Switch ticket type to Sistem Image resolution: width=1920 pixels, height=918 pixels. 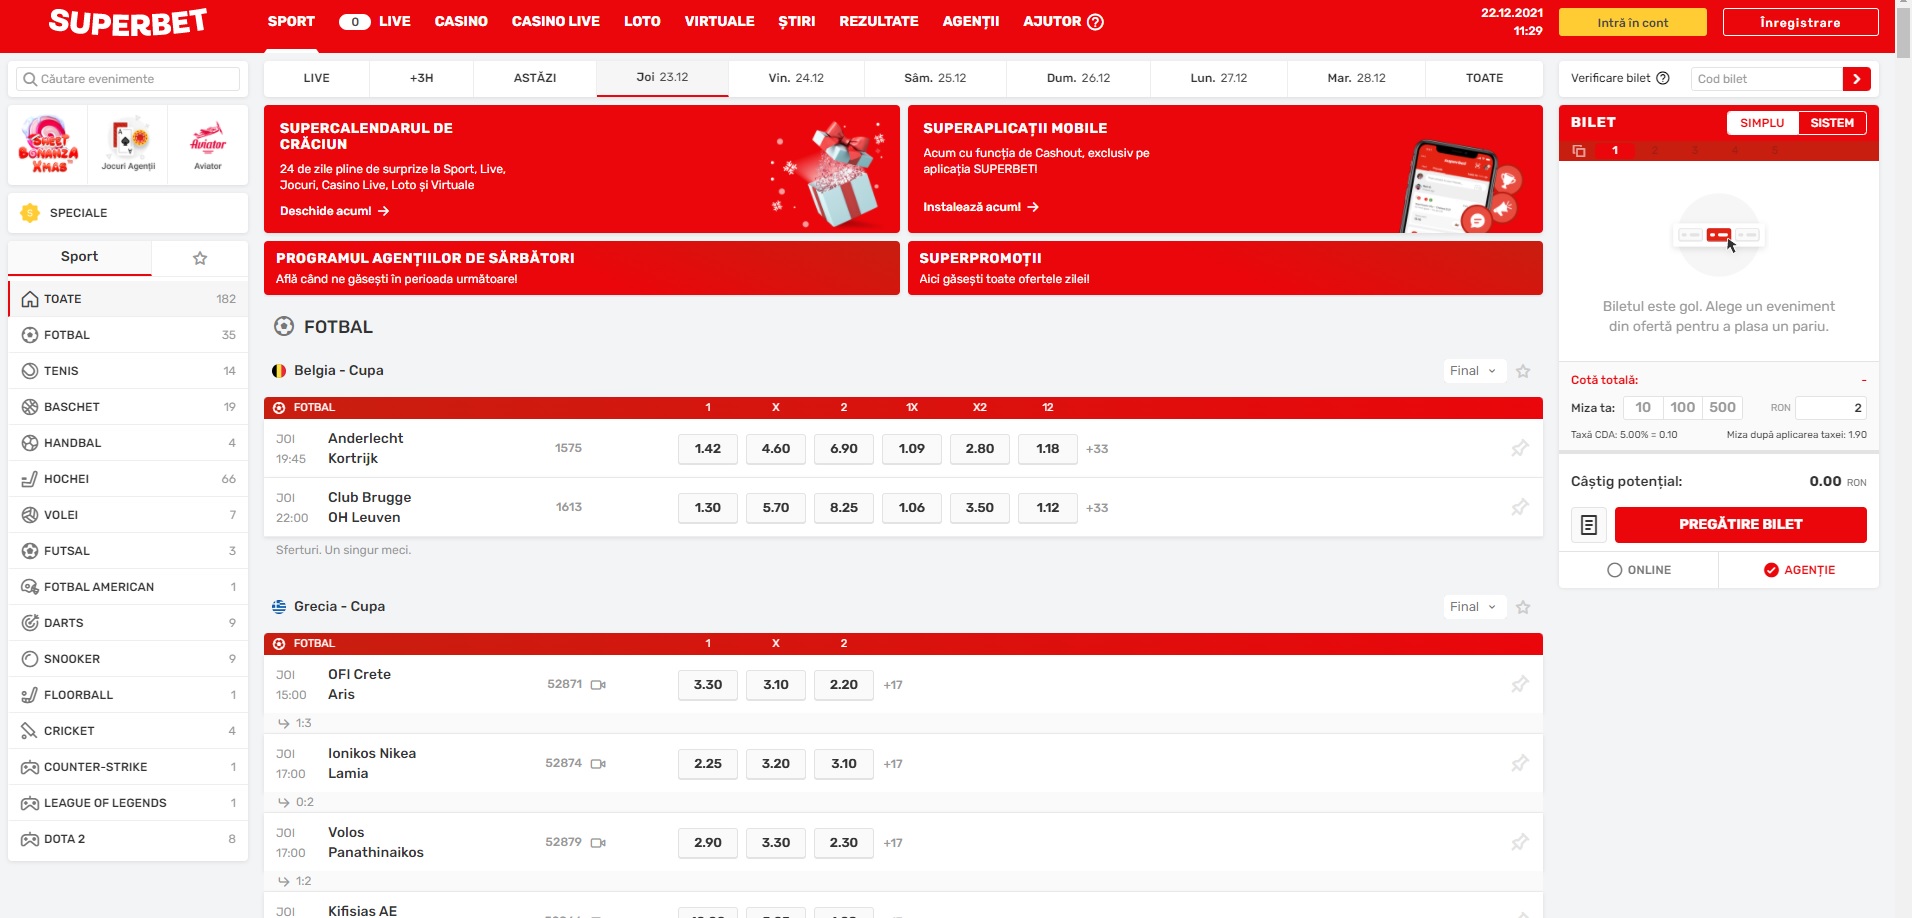click(1832, 123)
